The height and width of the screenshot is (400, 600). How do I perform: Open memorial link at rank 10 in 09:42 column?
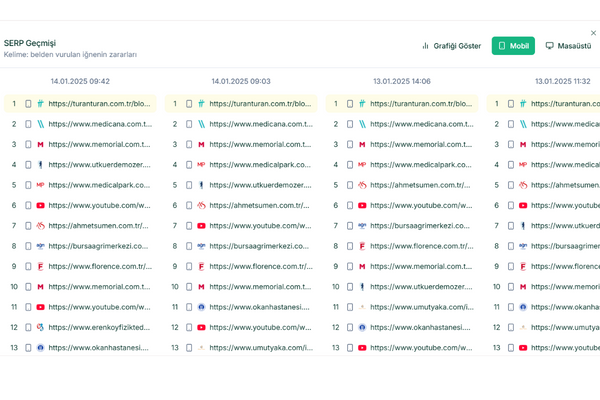[x=99, y=287]
